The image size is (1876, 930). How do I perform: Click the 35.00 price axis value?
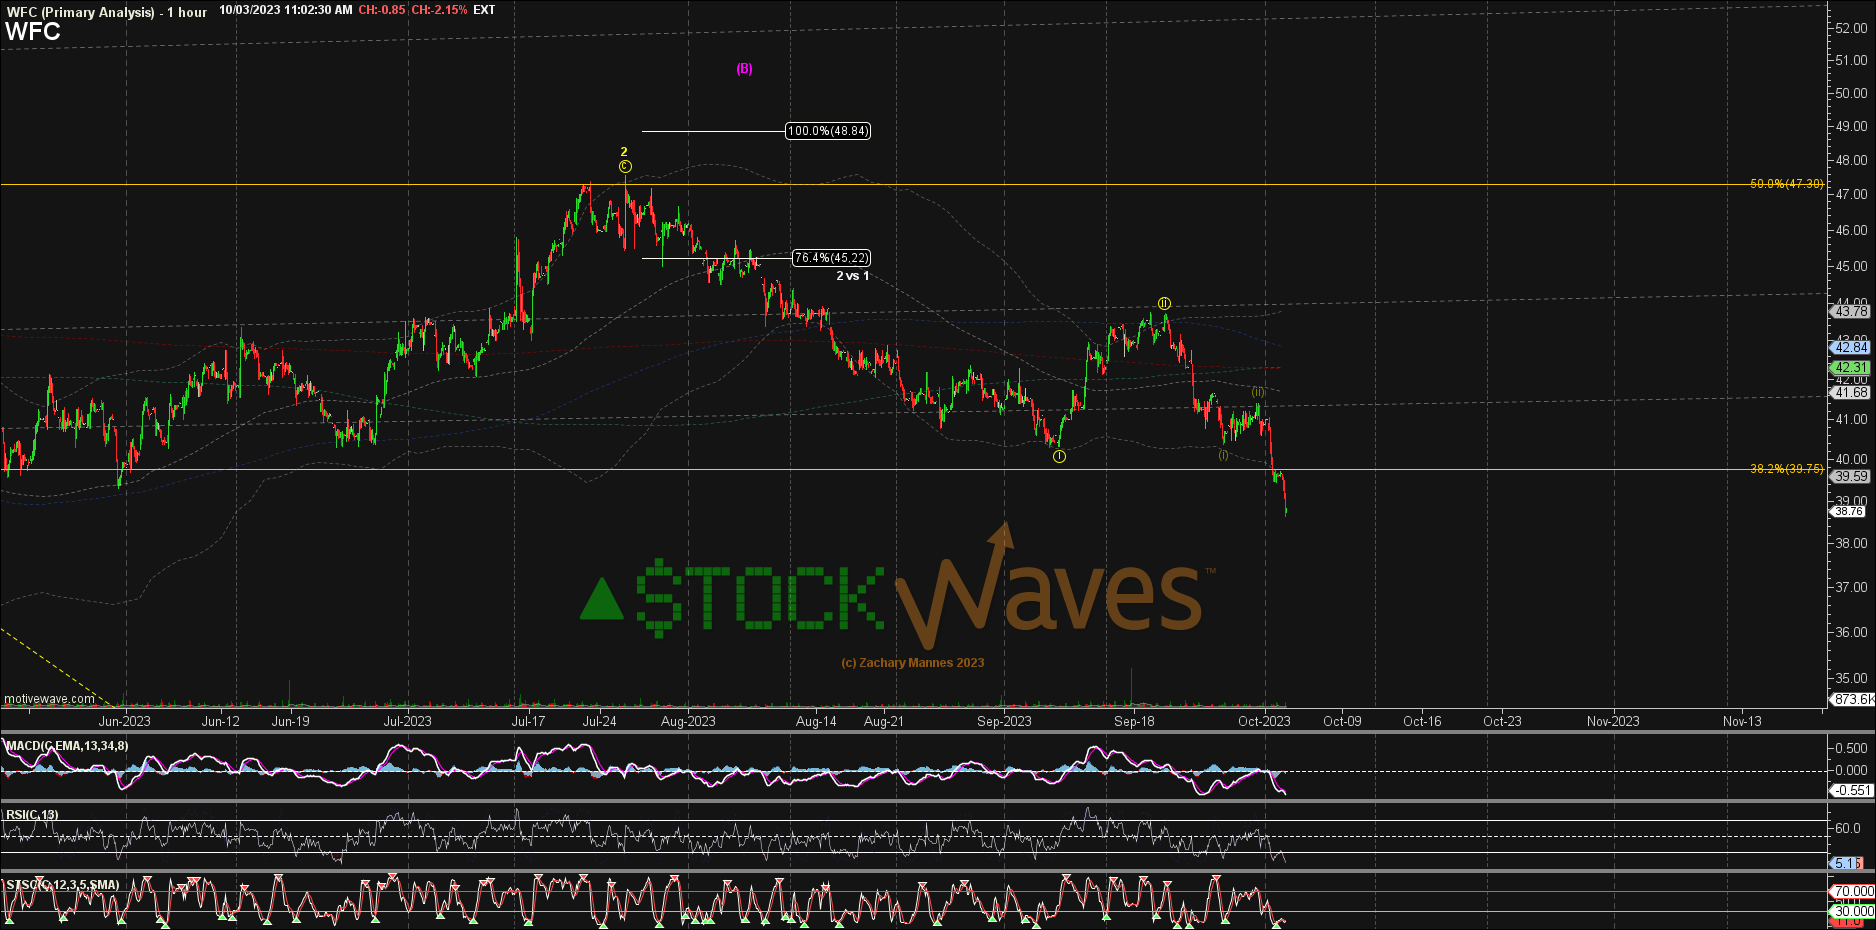pyautogui.click(x=1851, y=678)
